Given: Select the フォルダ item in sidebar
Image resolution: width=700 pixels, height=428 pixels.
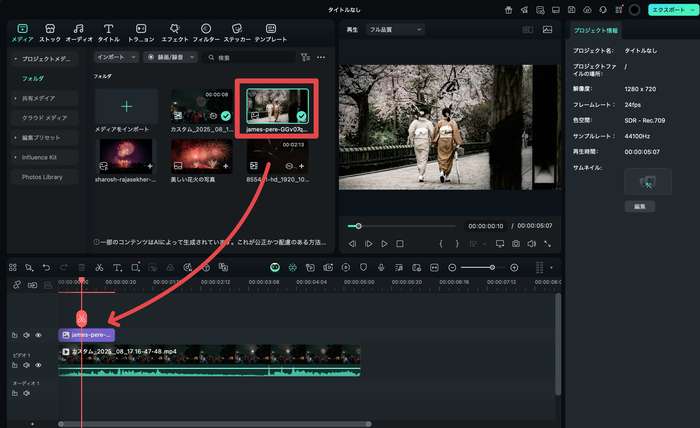Looking at the screenshot, I should [x=33, y=79].
